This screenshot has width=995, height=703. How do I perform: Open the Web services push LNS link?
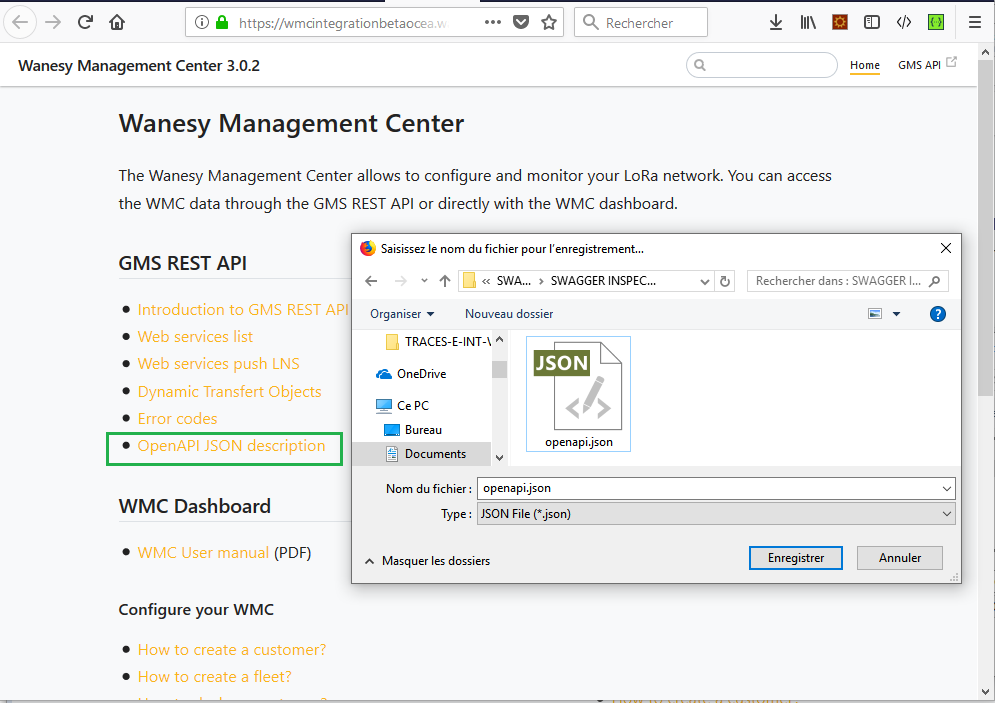click(218, 364)
